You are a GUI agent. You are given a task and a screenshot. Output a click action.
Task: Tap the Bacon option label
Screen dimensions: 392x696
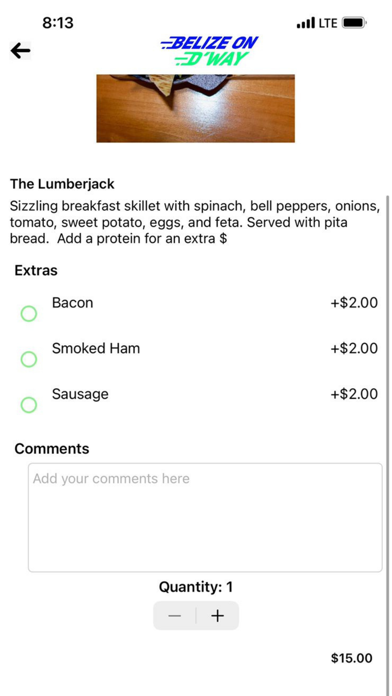click(72, 303)
